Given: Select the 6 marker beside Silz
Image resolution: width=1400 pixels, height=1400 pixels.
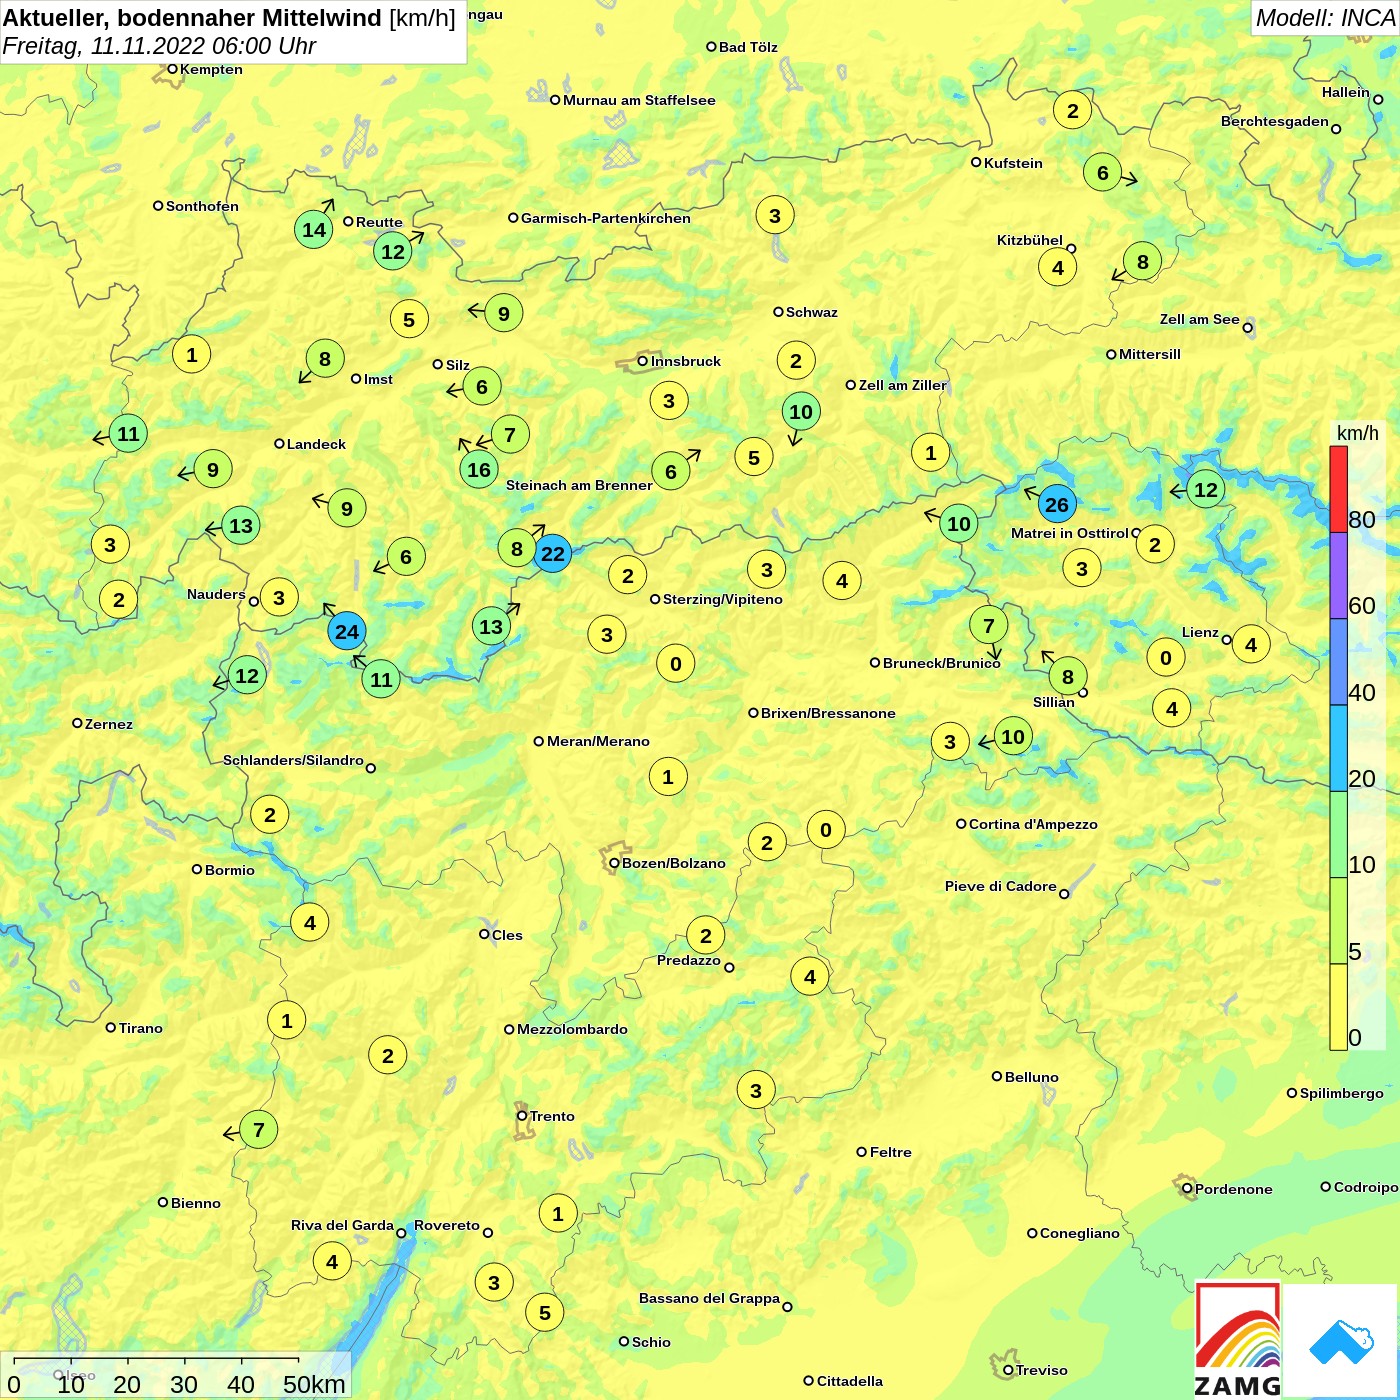Looking at the screenshot, I should pos(482,387).
